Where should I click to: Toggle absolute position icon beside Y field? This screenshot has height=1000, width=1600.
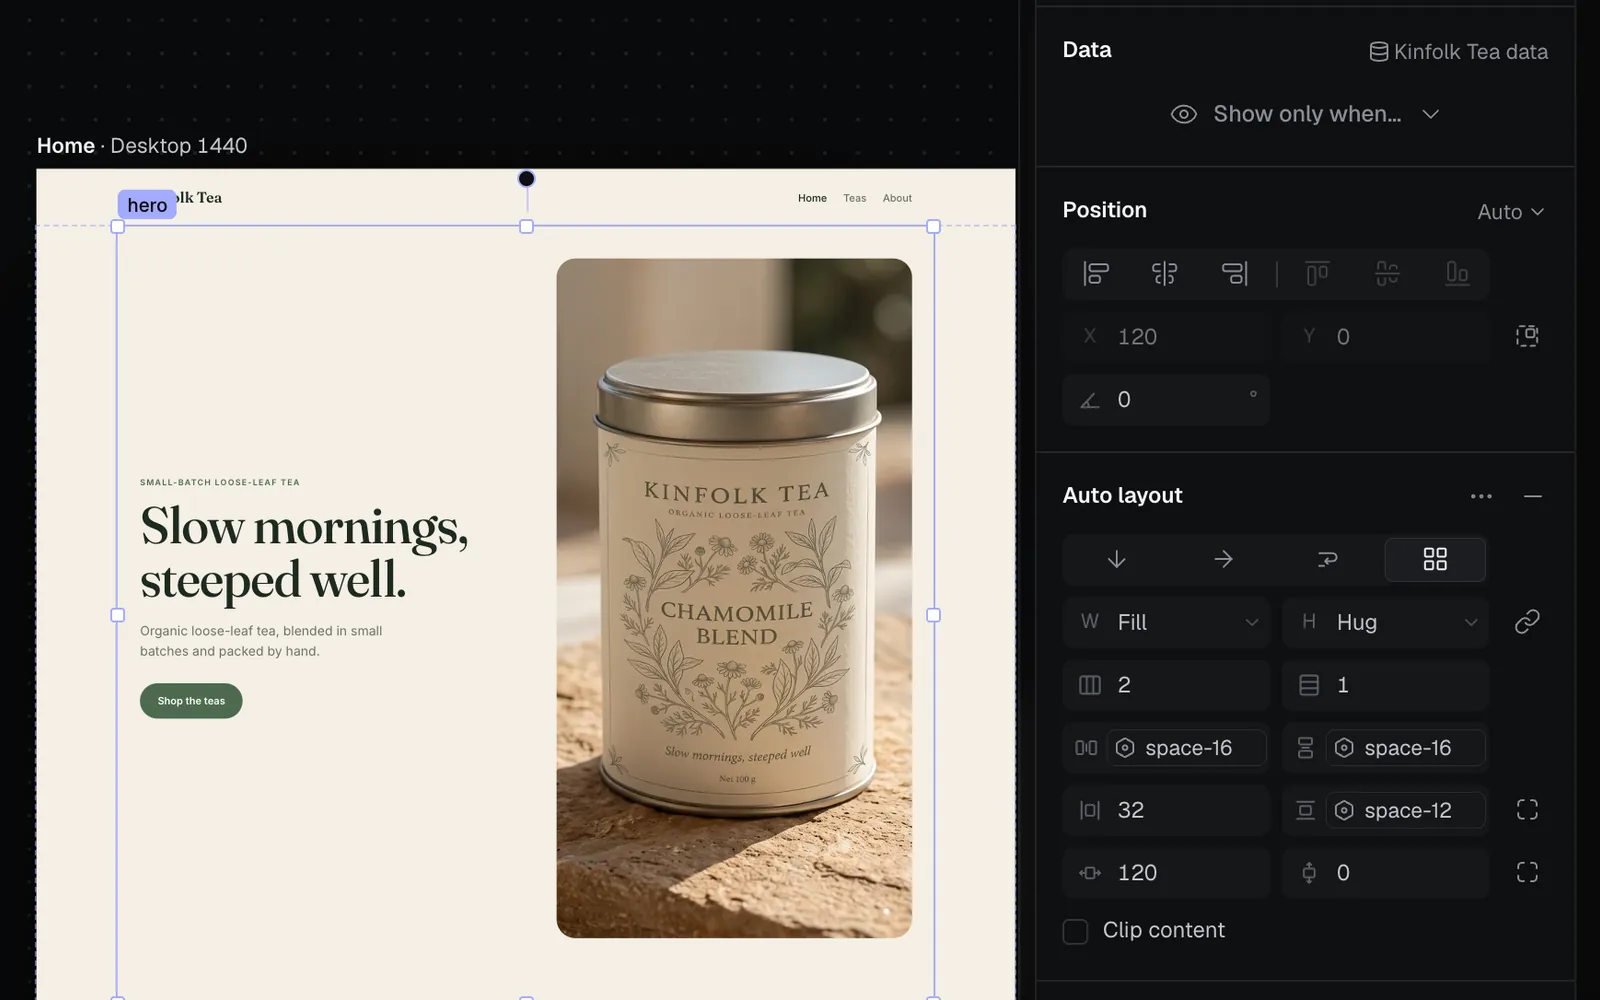1527,336
